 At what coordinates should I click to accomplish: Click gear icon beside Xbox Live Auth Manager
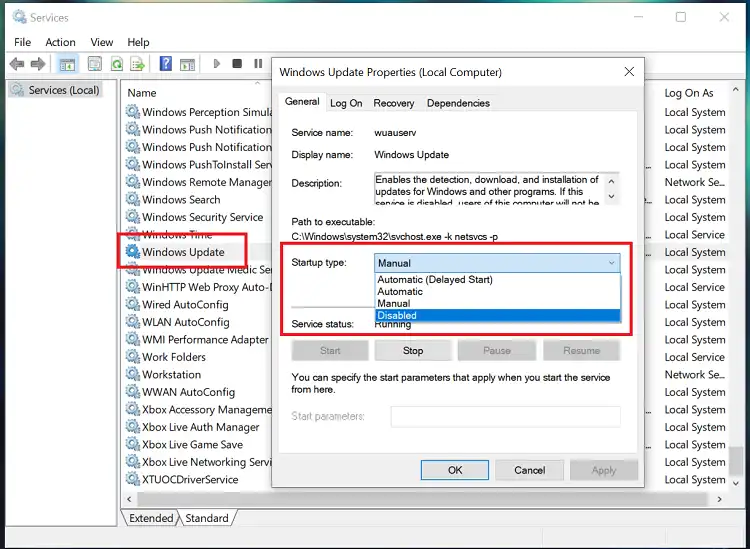pyautogui.click(x=132, y=427)
